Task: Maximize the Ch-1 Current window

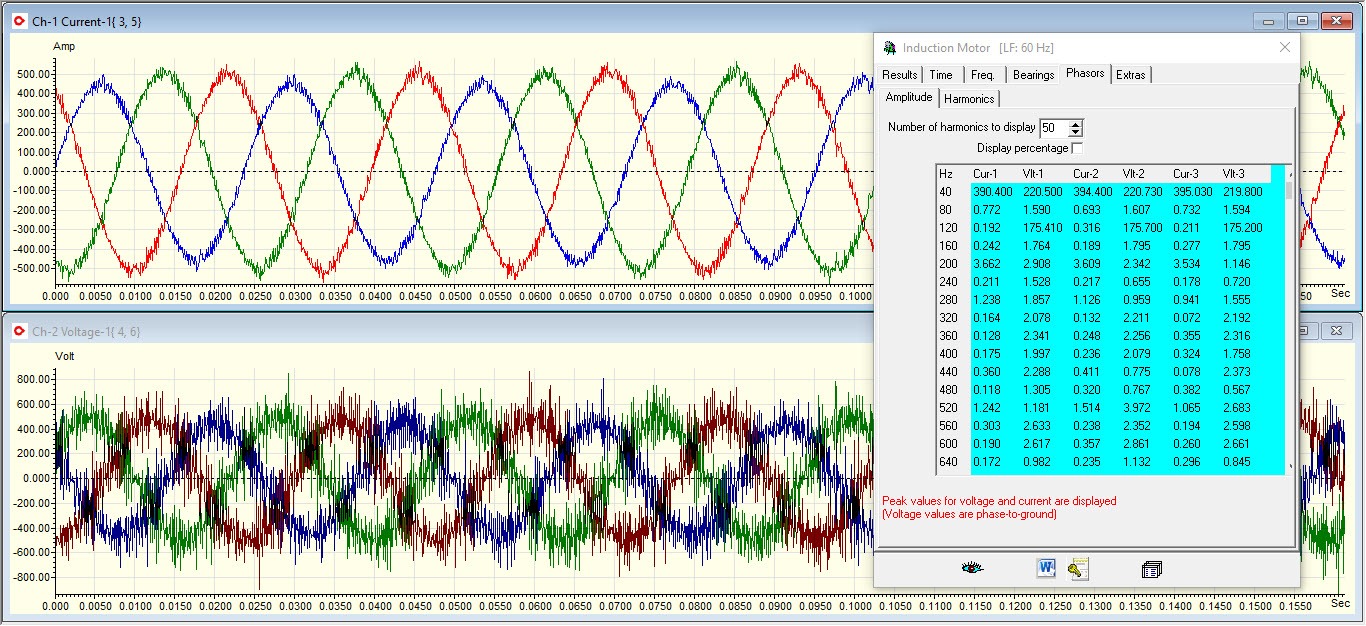Action: point(1302,20)
